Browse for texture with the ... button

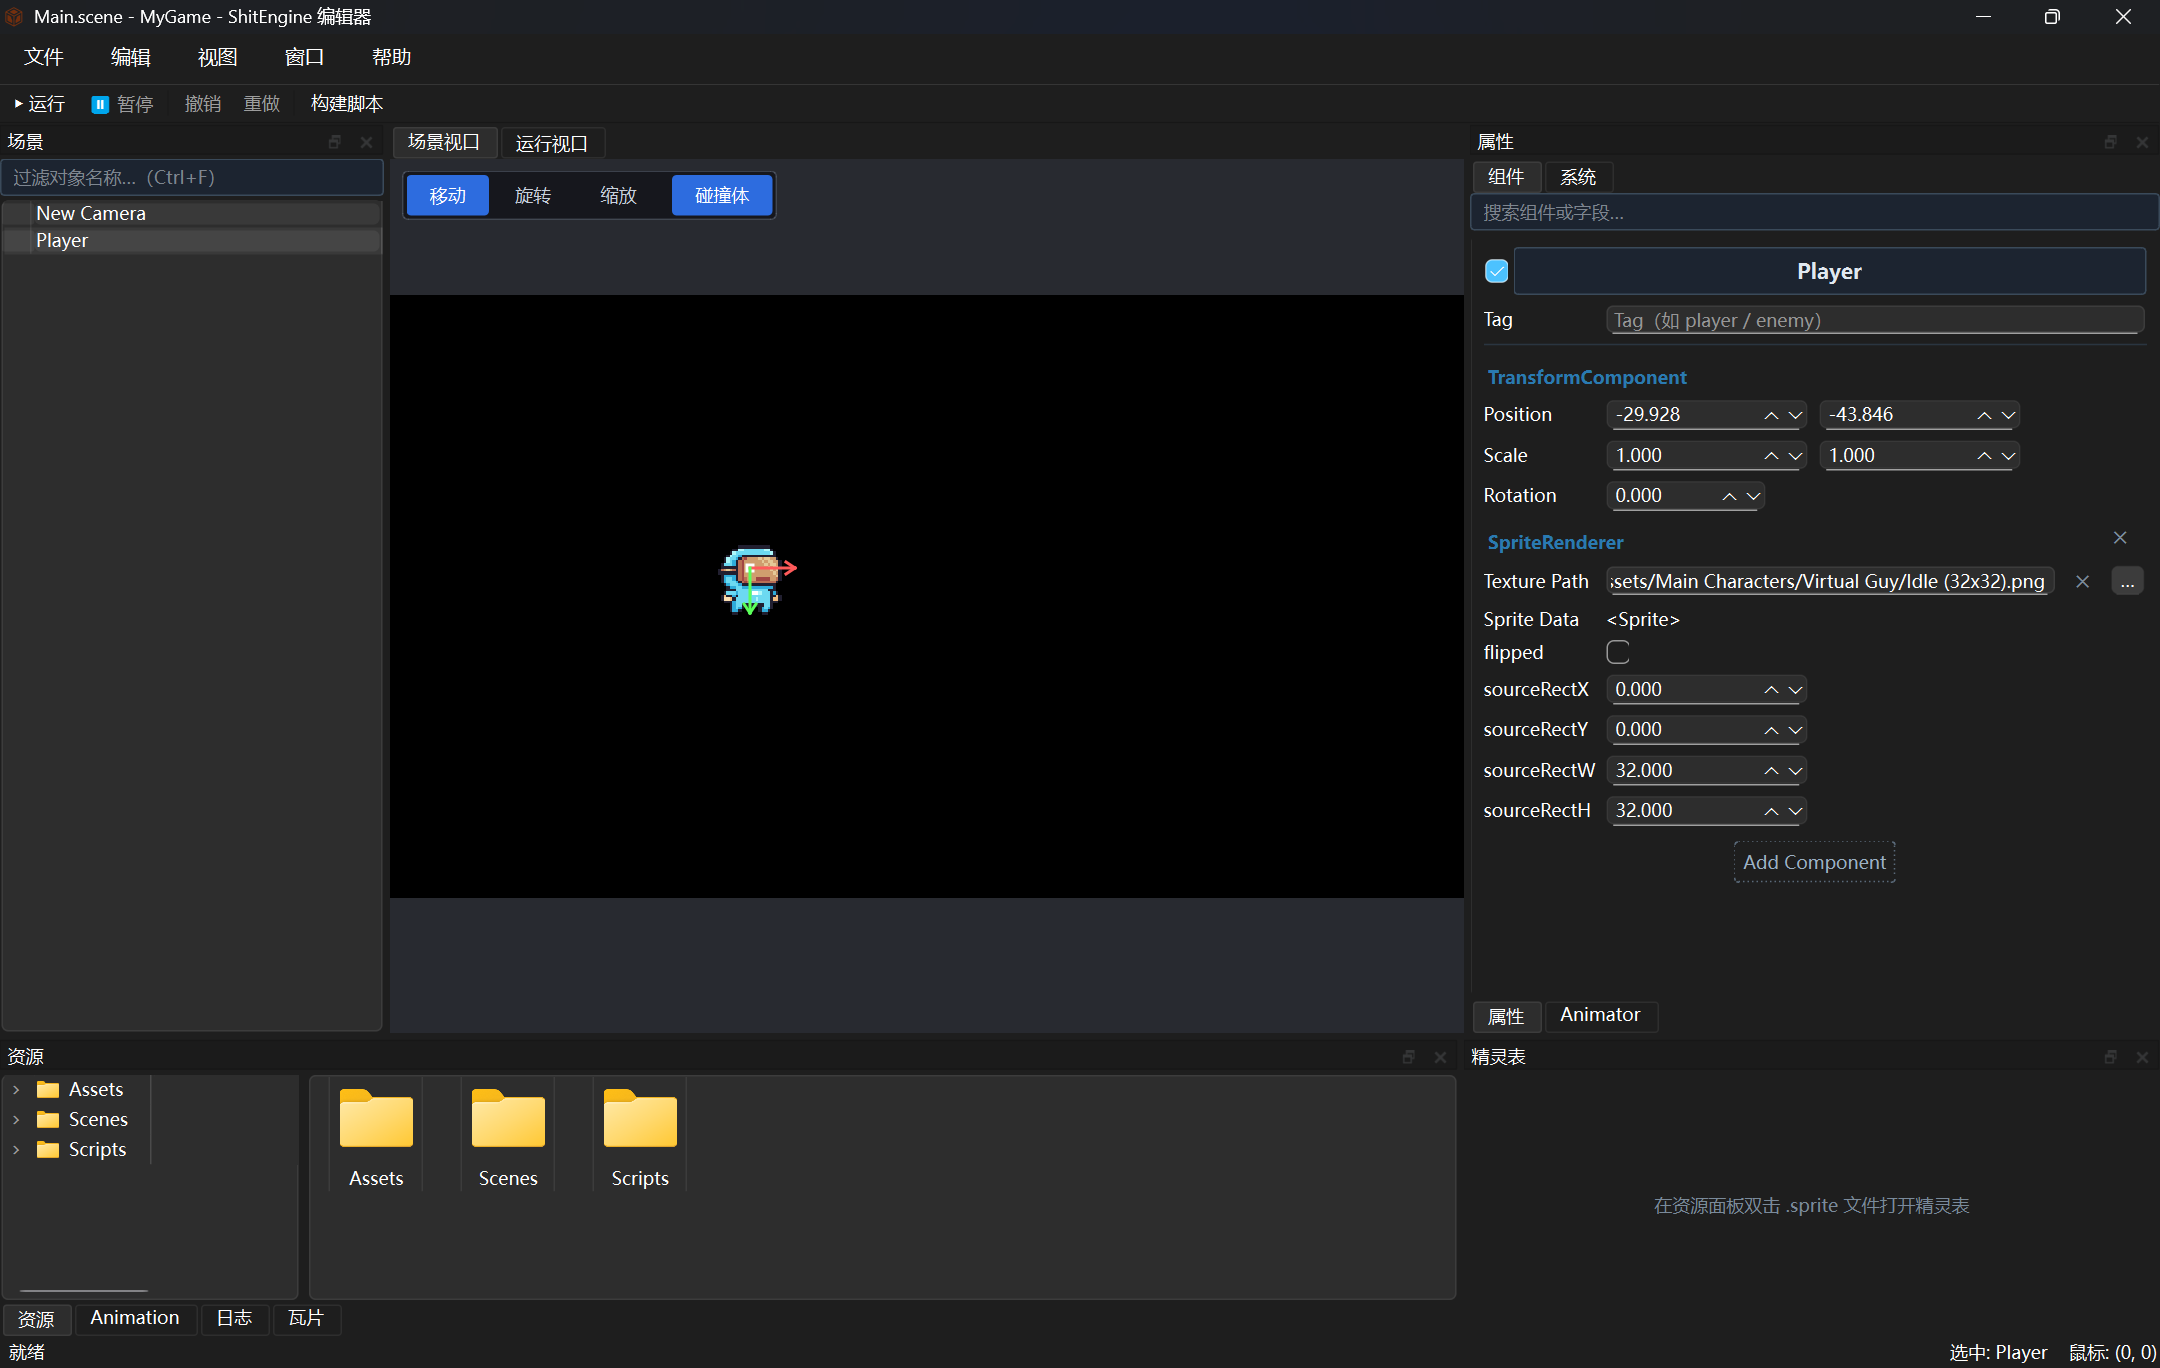click(x=2127, y=581)
